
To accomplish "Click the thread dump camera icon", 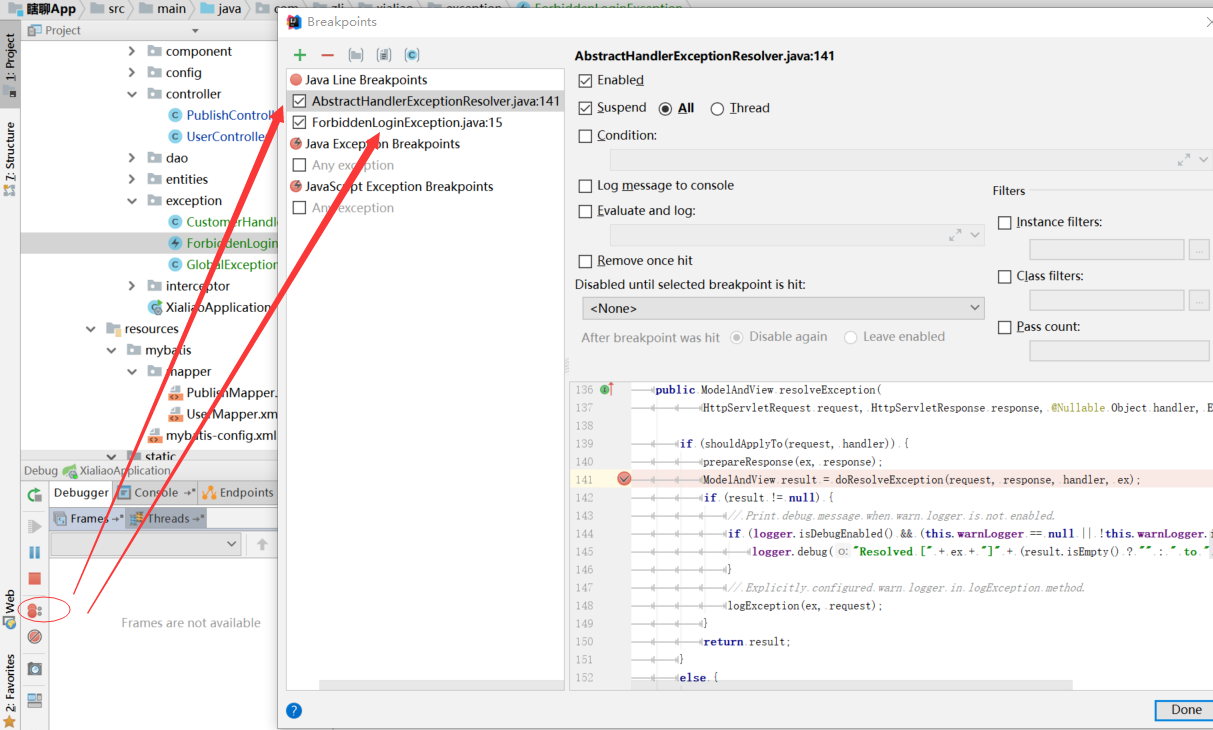I will pos(35,668).
